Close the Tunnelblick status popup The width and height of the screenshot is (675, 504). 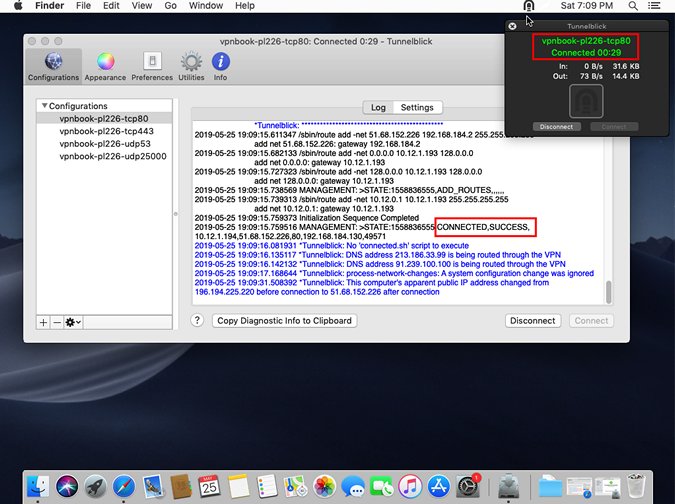point(512,26)
